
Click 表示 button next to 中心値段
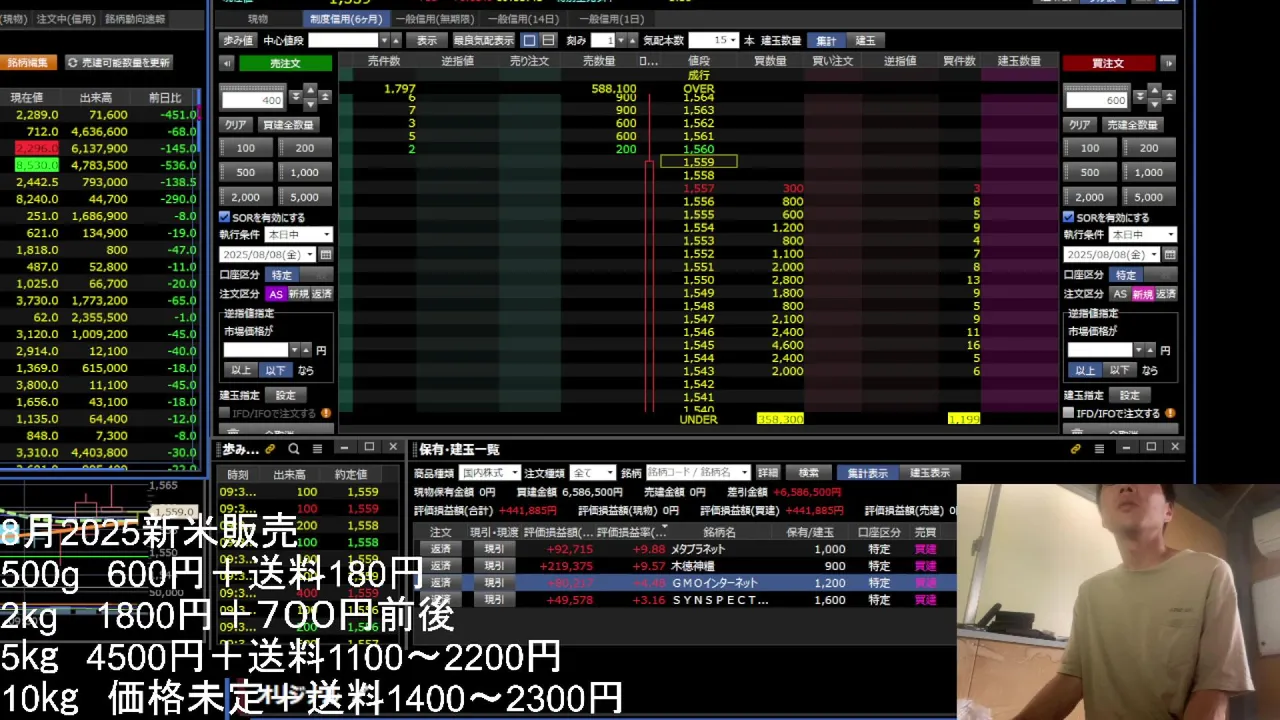coord(427,40)
